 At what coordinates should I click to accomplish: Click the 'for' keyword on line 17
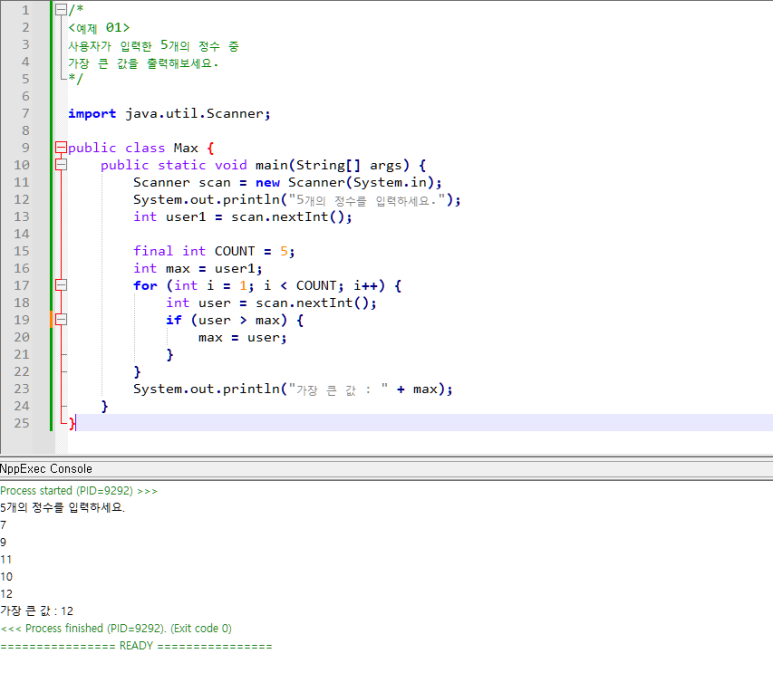coord(145,285)
